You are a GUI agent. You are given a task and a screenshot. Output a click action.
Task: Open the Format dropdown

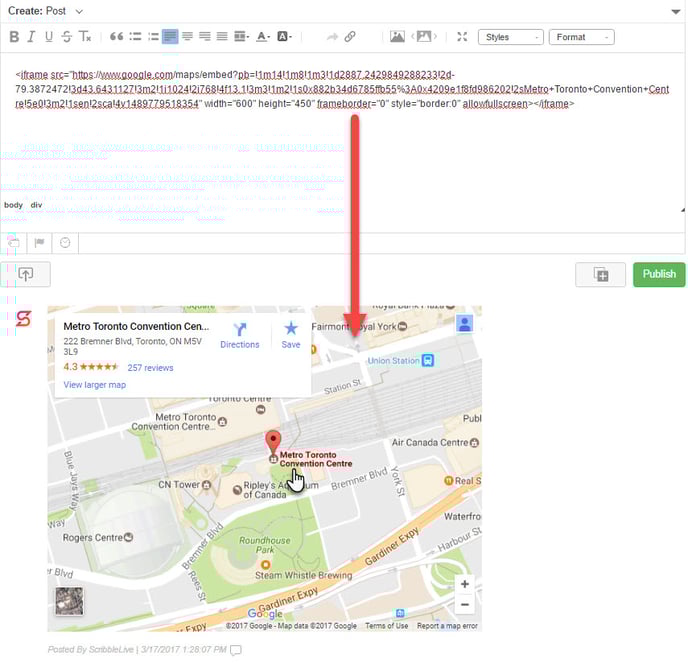pyautogui.click(x=581, y=37)
